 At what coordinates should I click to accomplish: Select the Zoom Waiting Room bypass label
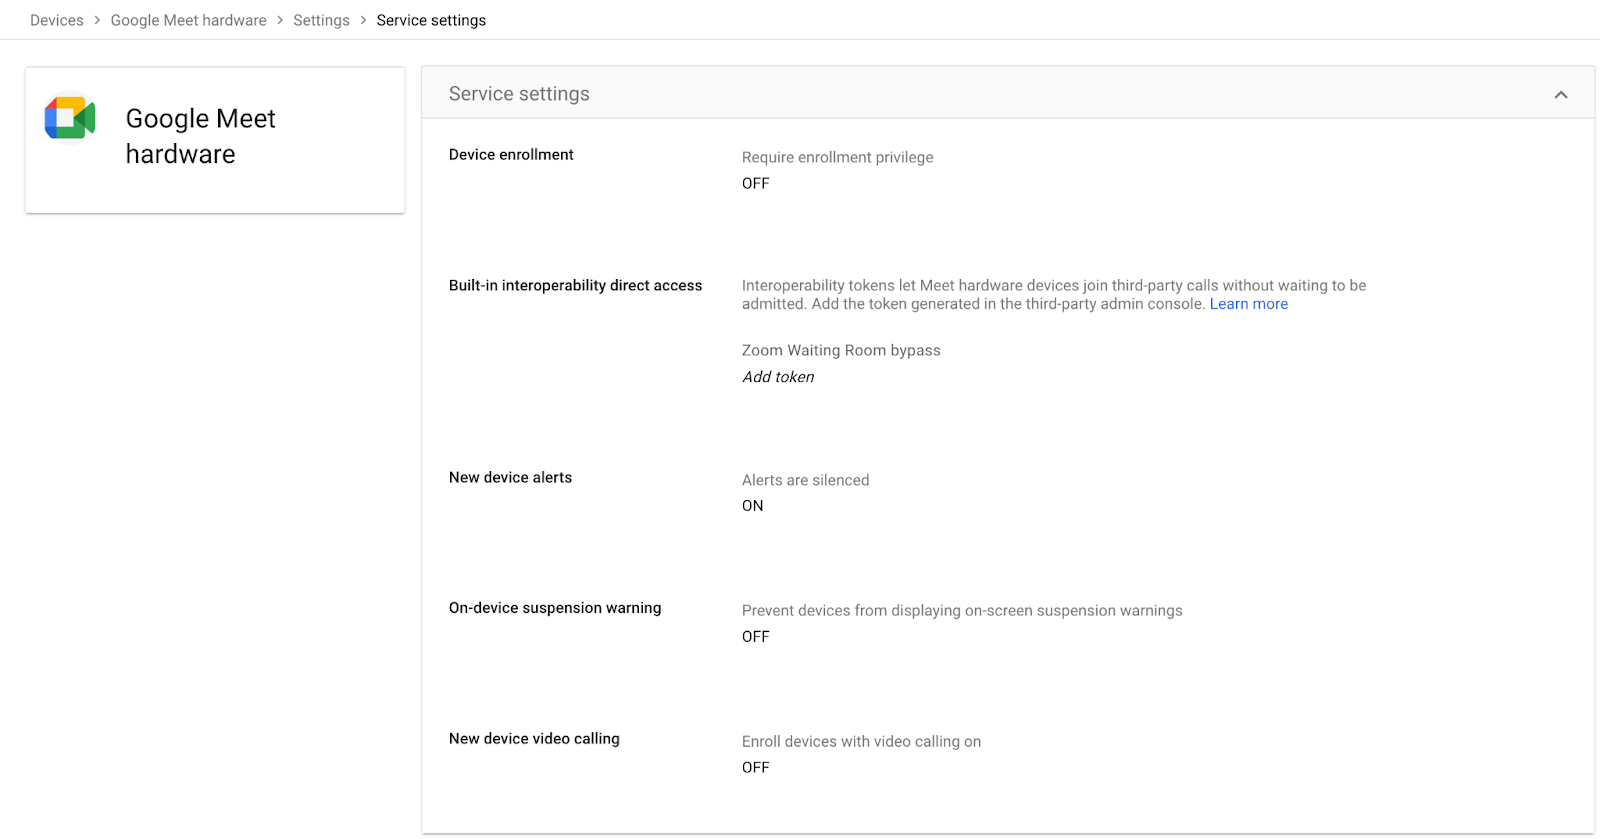click(x=841, y=351)
